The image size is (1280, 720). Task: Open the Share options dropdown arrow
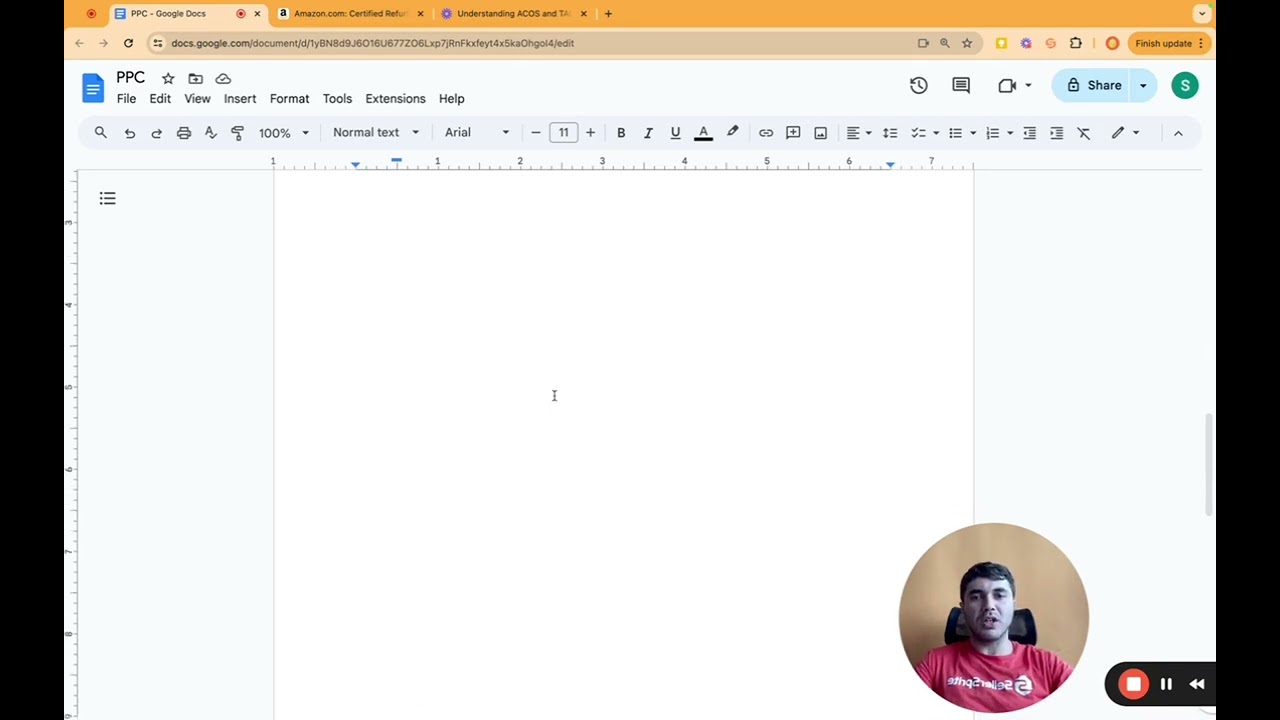point(1144,85)
